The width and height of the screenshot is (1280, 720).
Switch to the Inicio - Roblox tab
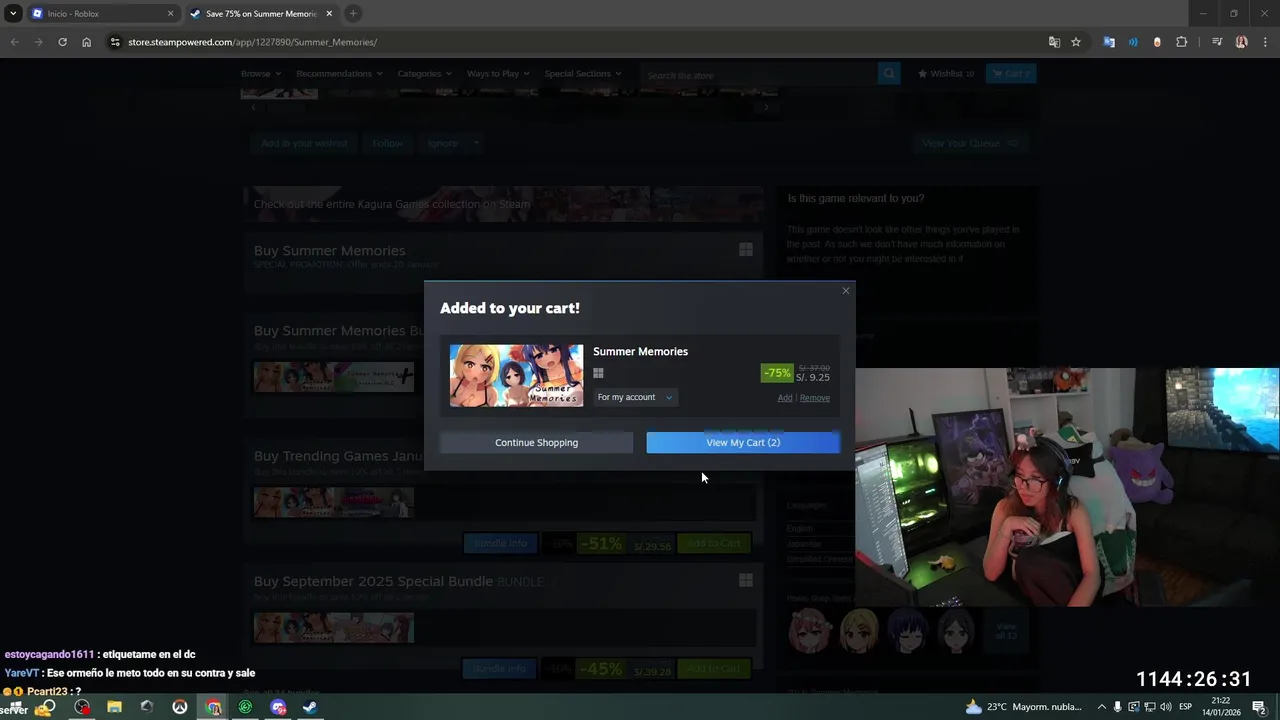click(100, 14)
